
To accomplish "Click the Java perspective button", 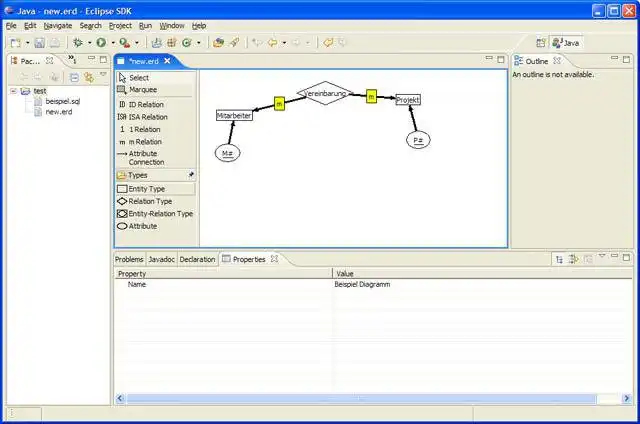I will 566,43.
